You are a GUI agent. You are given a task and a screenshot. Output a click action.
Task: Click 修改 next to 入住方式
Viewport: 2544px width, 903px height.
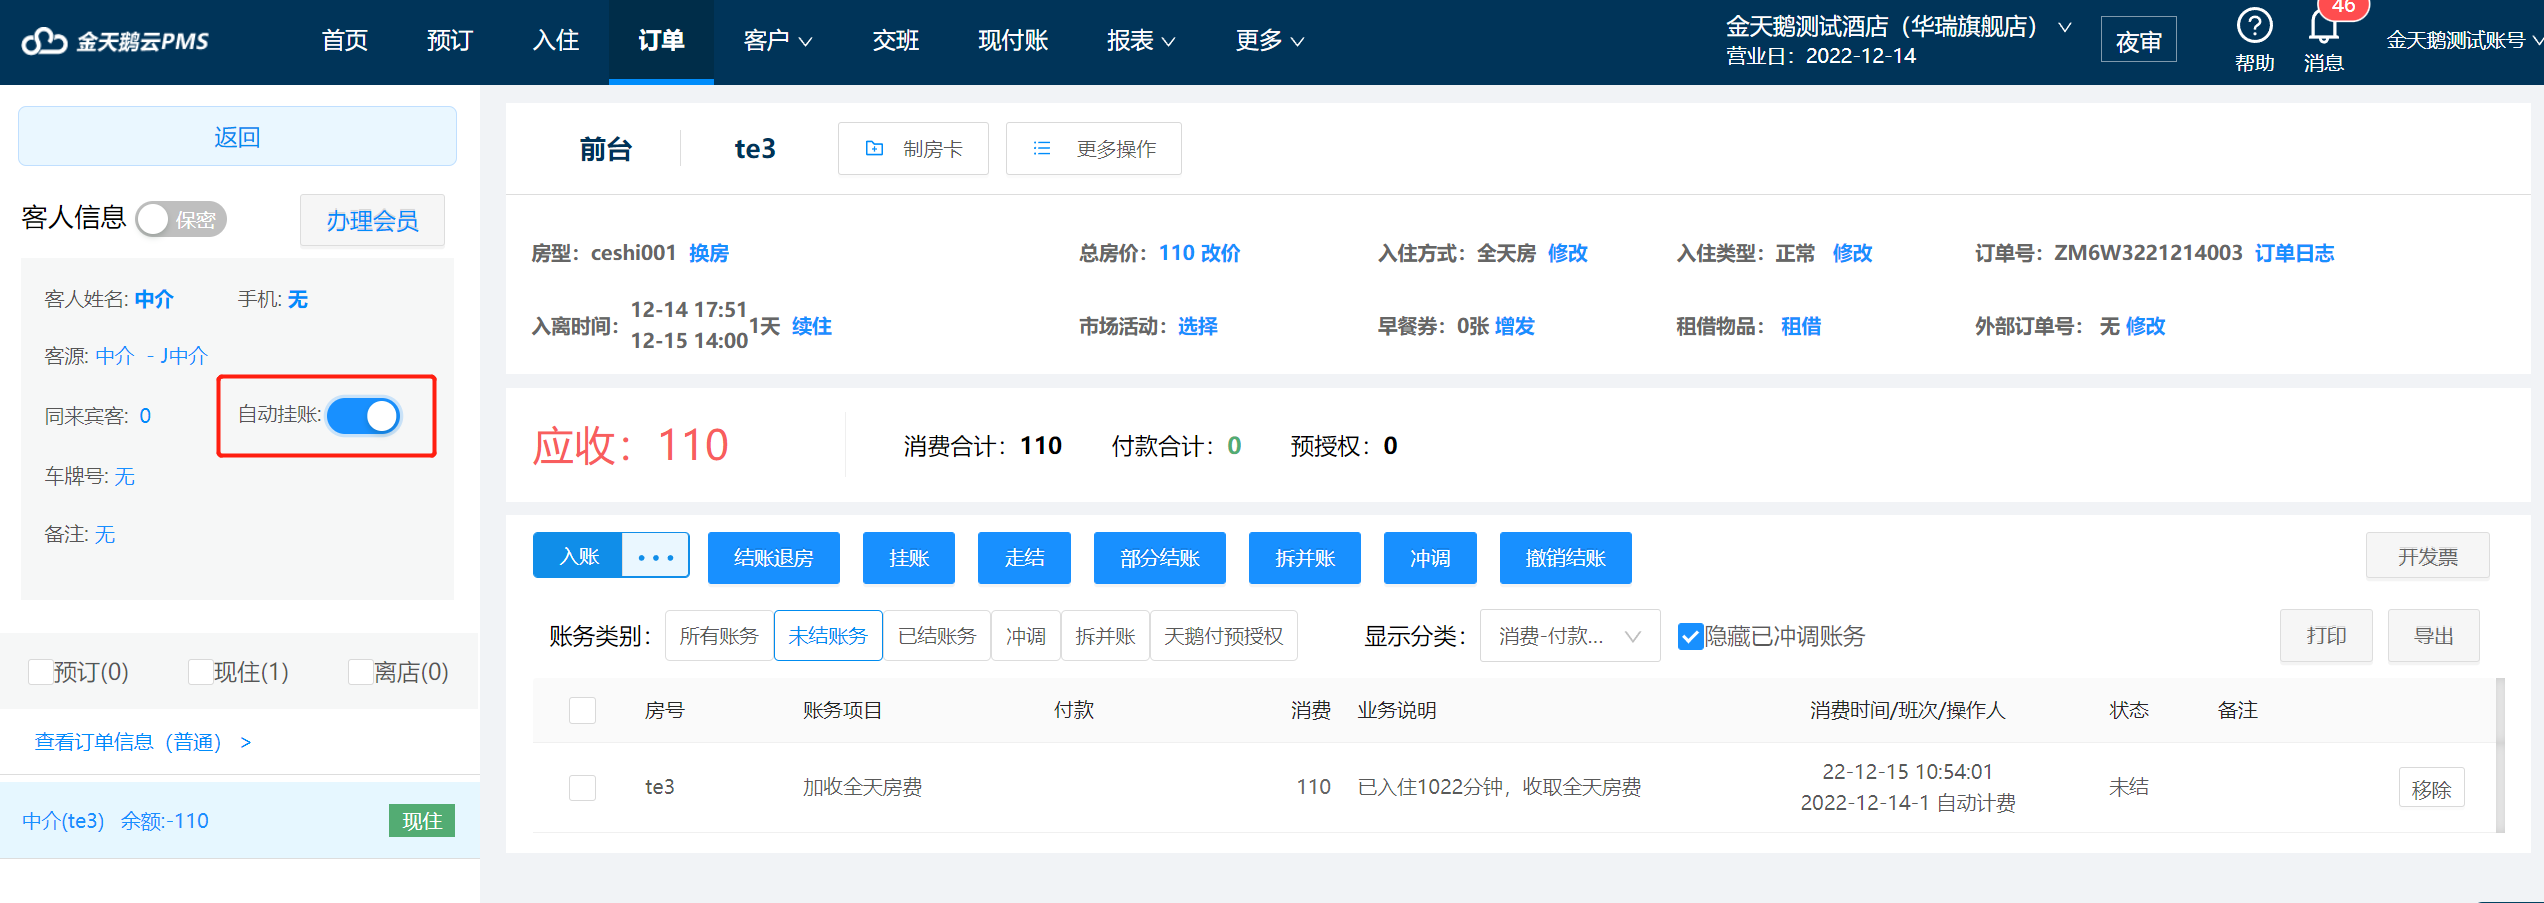click(1568, 253)
